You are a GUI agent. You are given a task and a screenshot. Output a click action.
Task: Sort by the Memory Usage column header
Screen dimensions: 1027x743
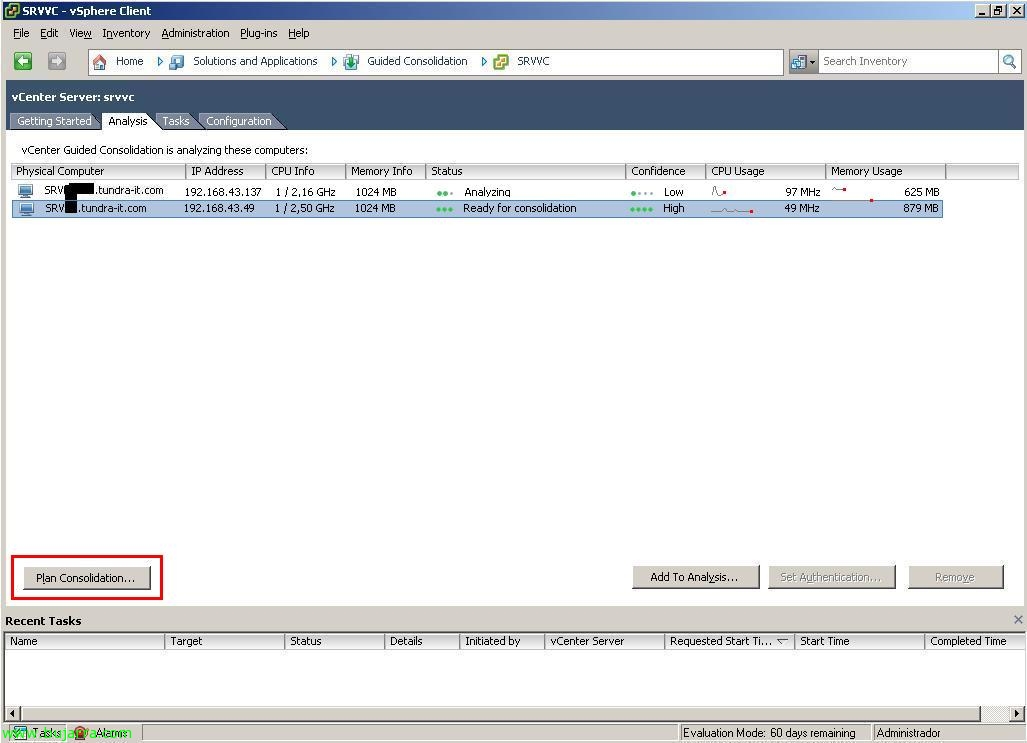[x=885, y=171]
